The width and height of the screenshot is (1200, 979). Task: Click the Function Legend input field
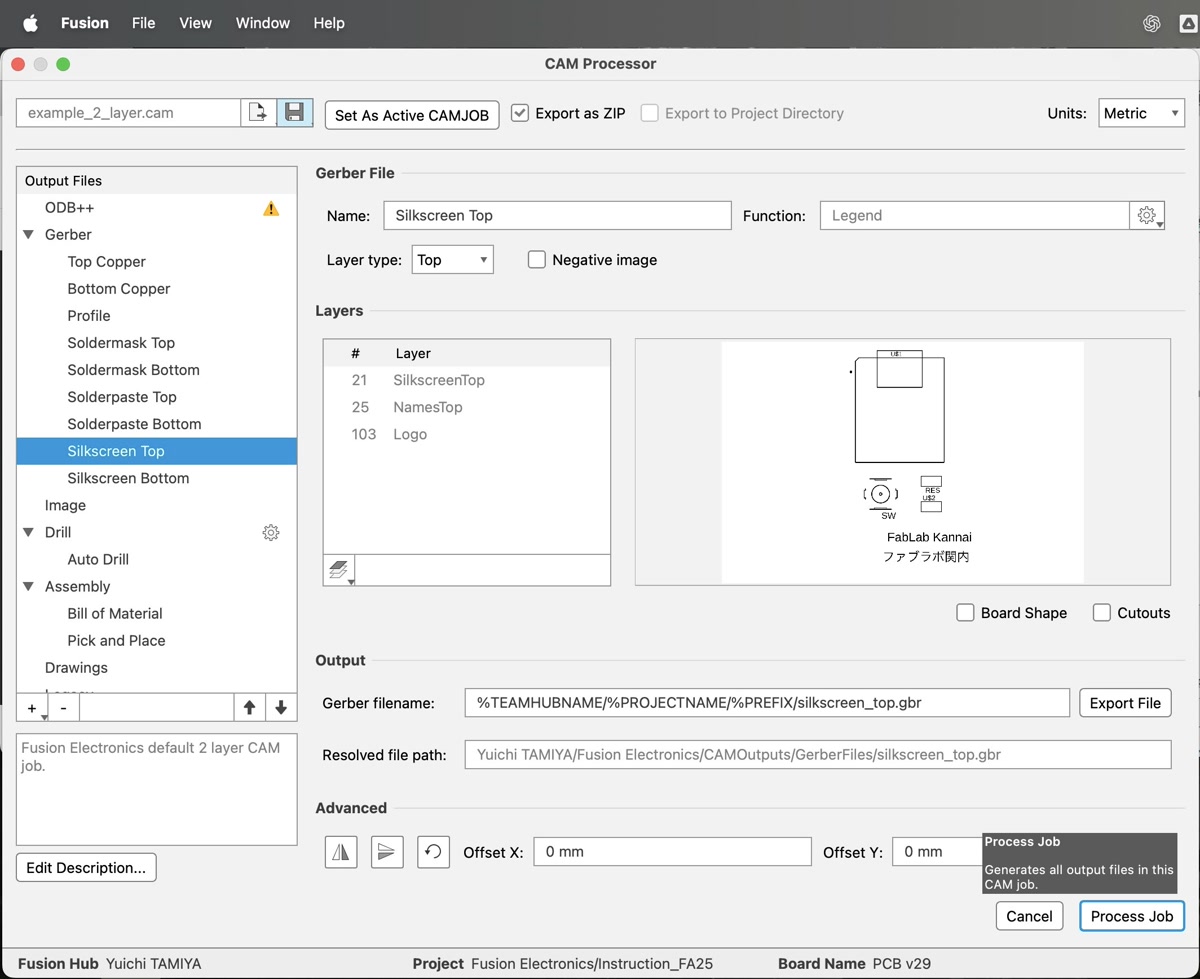(975, 215)
